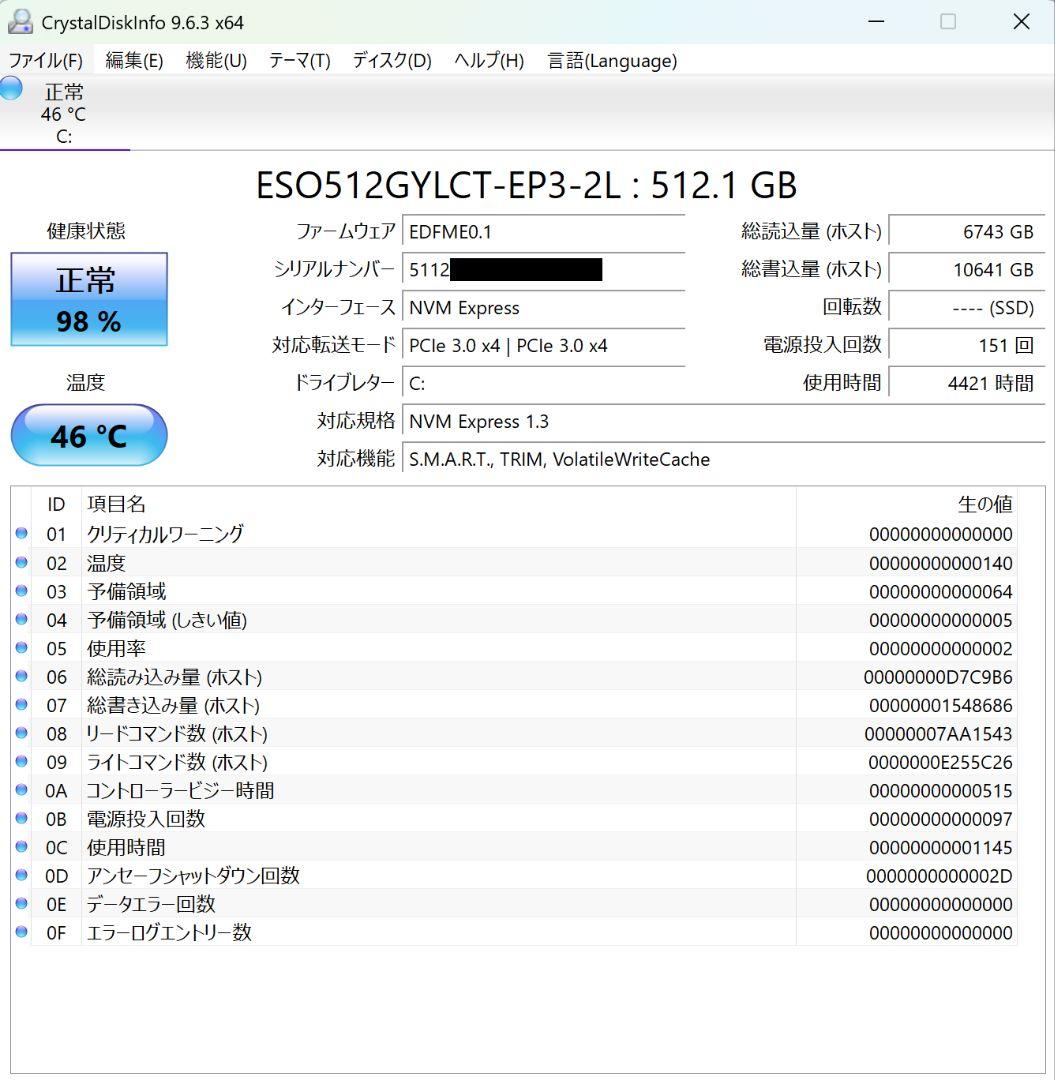The width and height of the screenshot is (1055, 1080).
Task: Click the disk health icon showing 正常 46 °C
Action: click(10, 90)
